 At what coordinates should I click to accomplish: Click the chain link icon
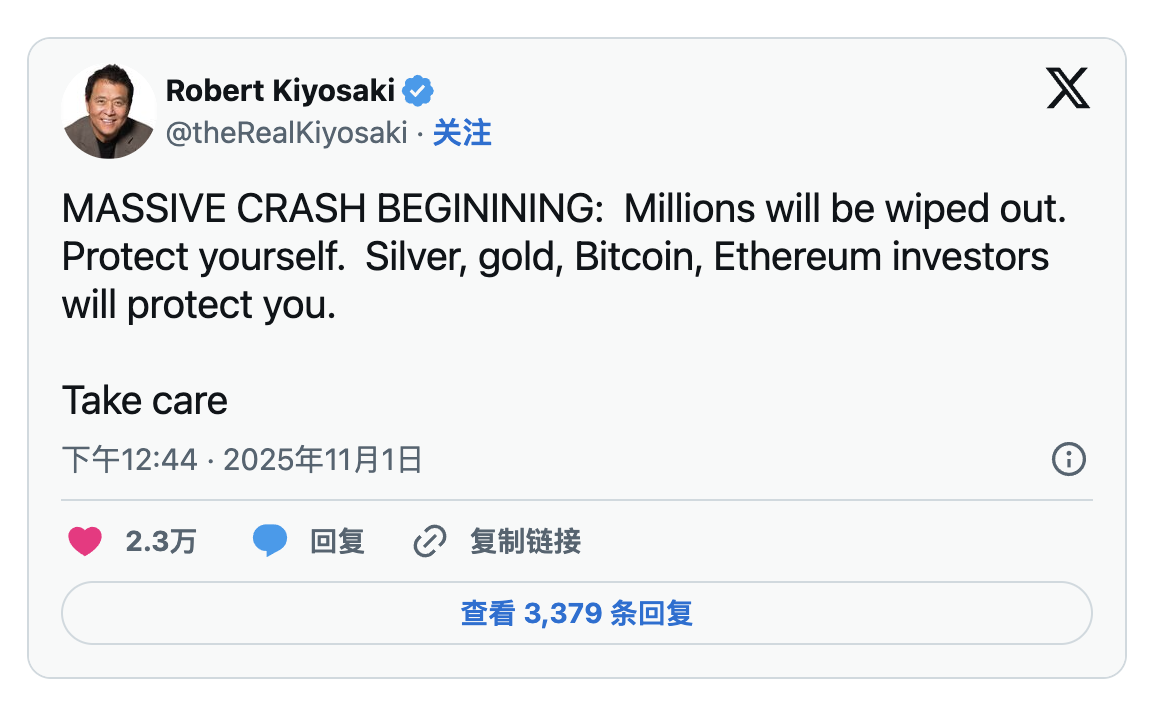[x=429, y=542]
